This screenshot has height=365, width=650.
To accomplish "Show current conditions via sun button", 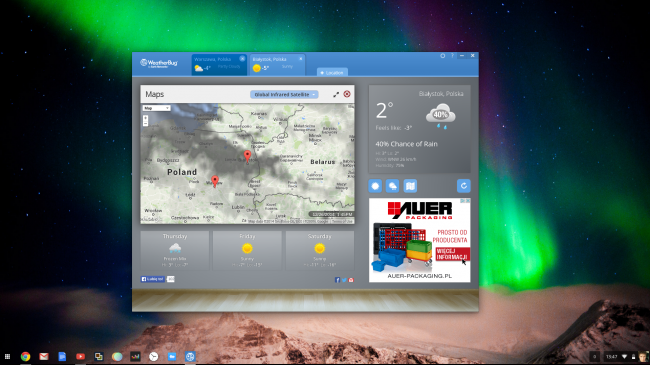I will (x=375, y=186).
